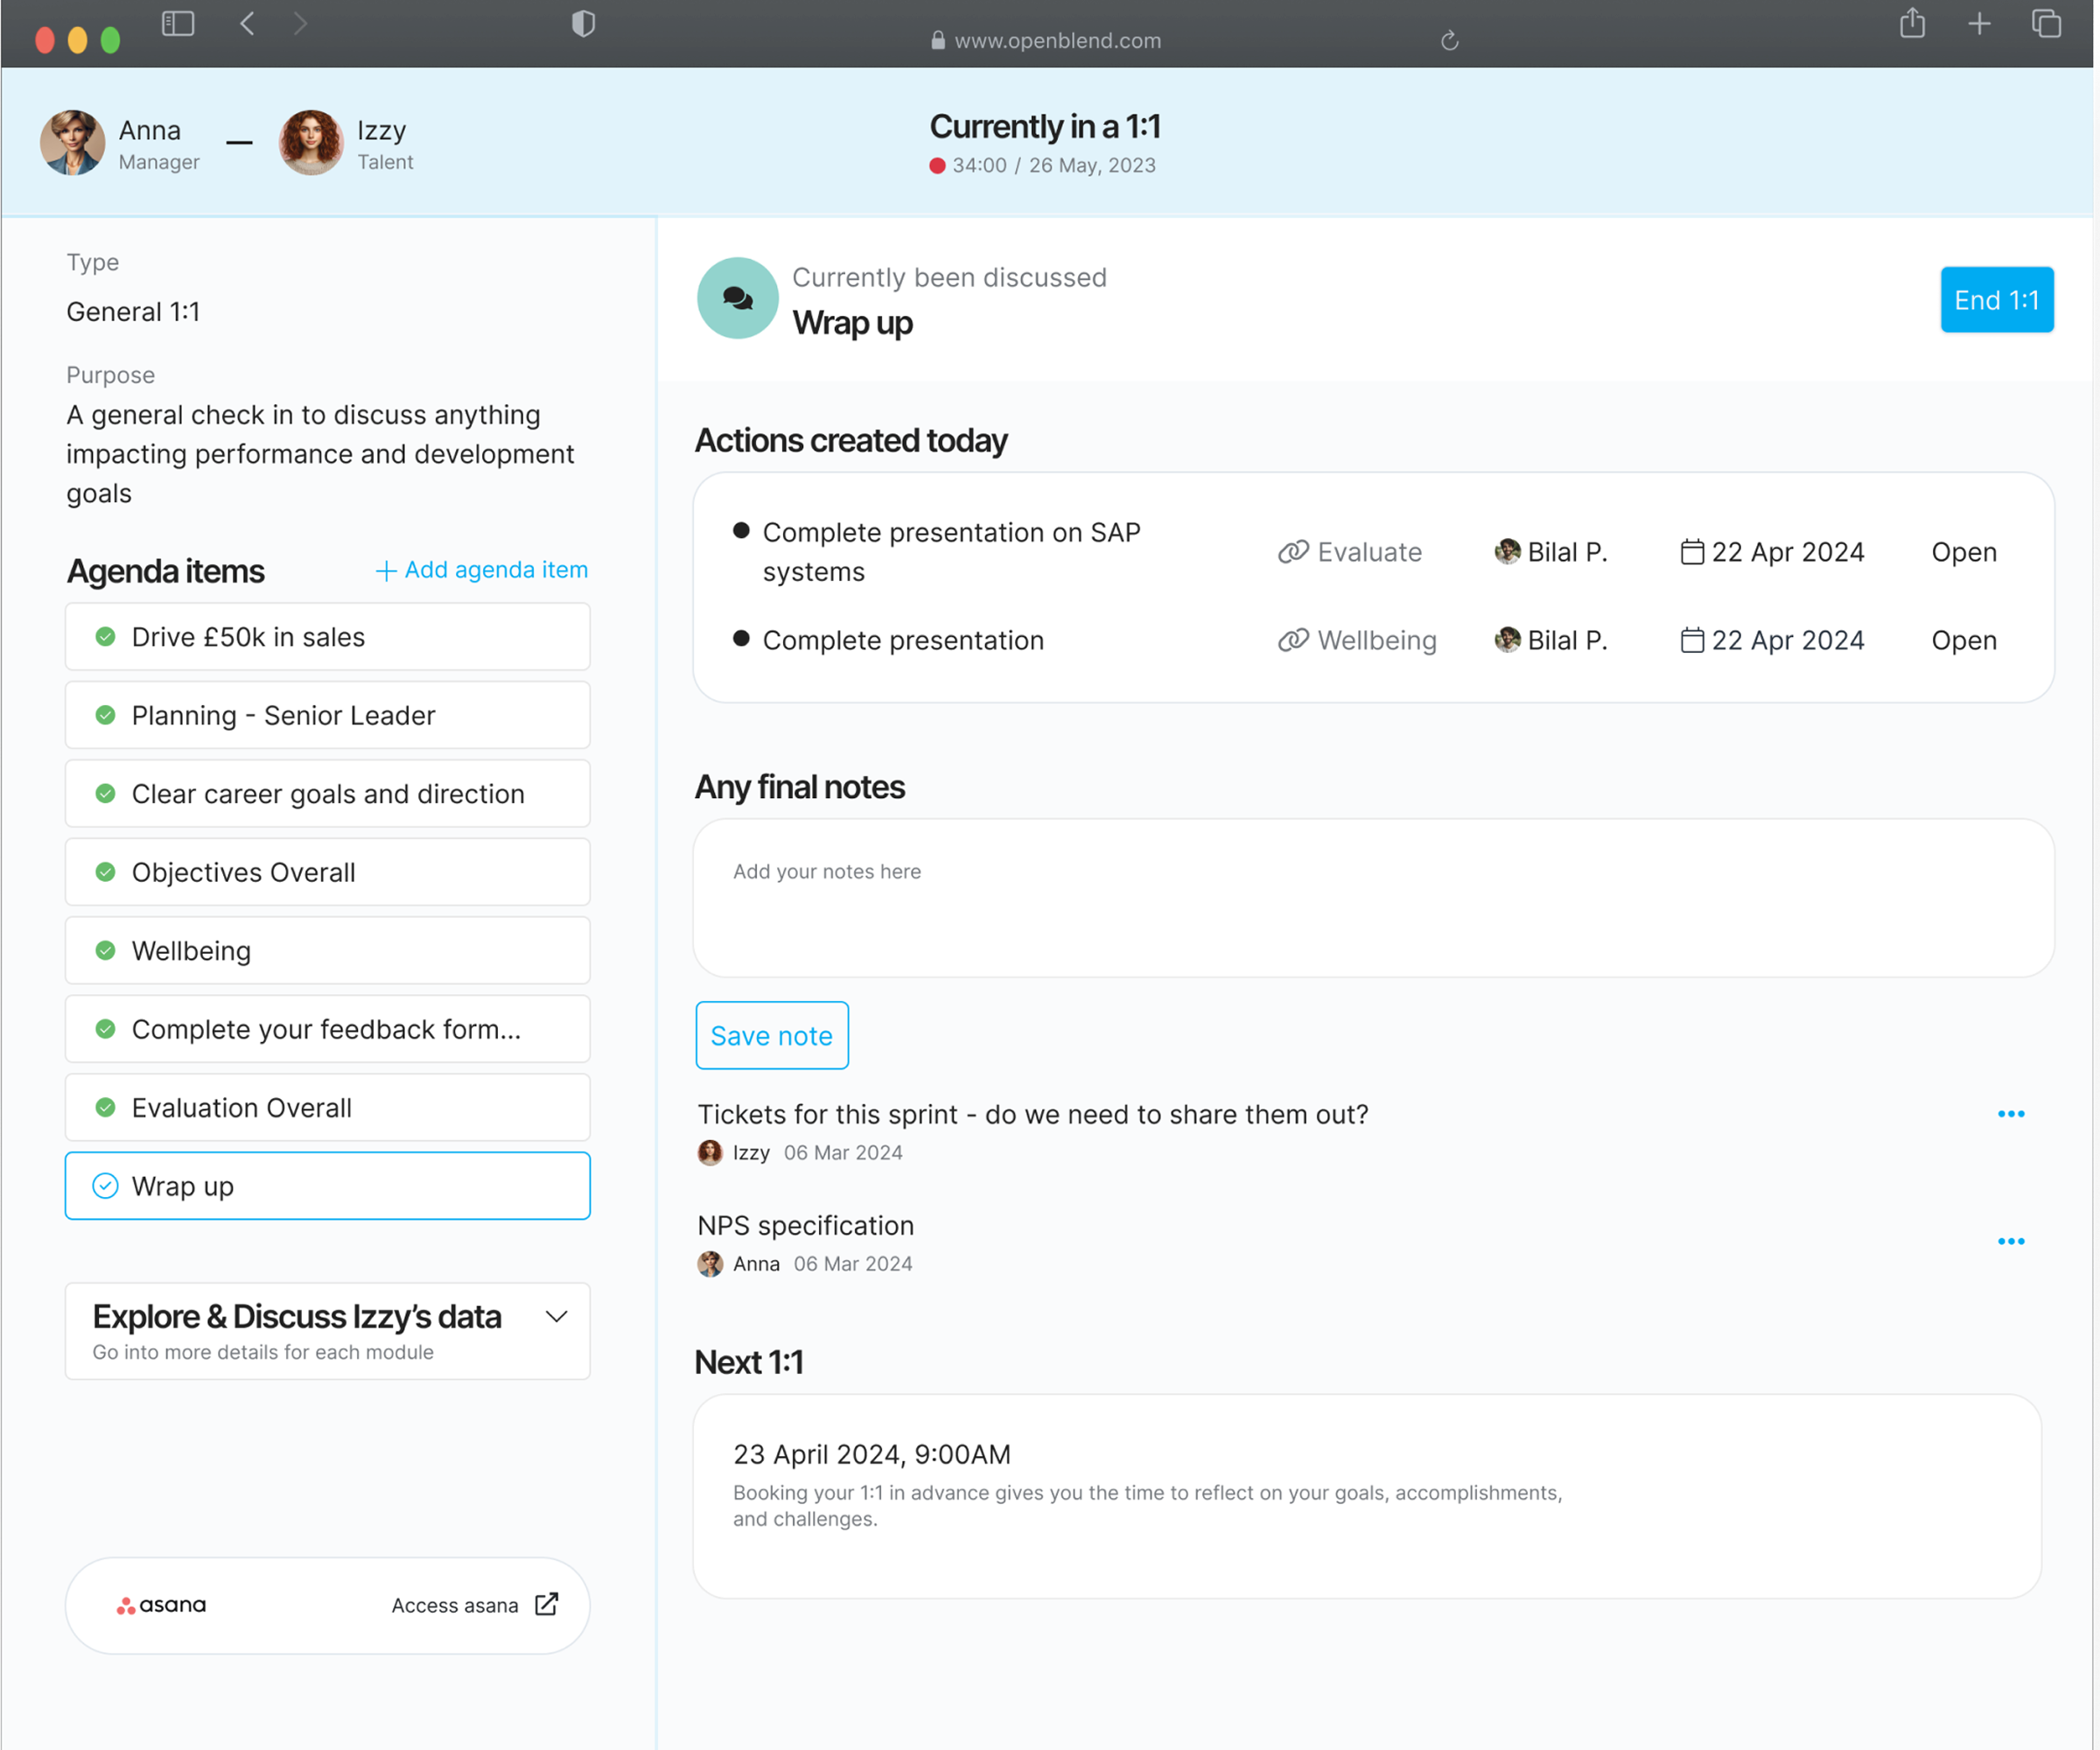The height and width of the screenshot is (1750, 2100).
Task: Click the share icon in the browser toolbar
Action: pyautogui.click(x=1912, y=23)
